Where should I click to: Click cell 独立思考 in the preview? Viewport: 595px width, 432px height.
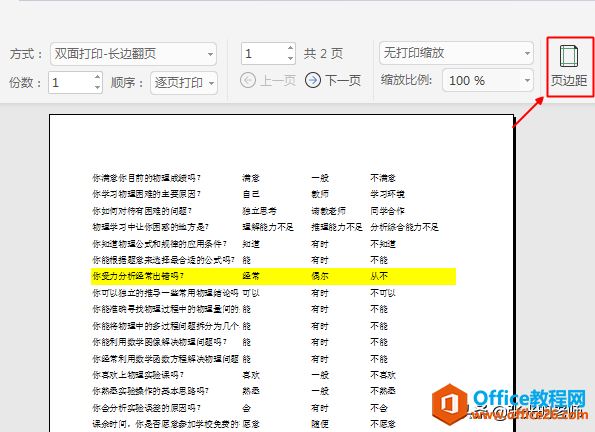pyautogui.click(x=260, y=211)
